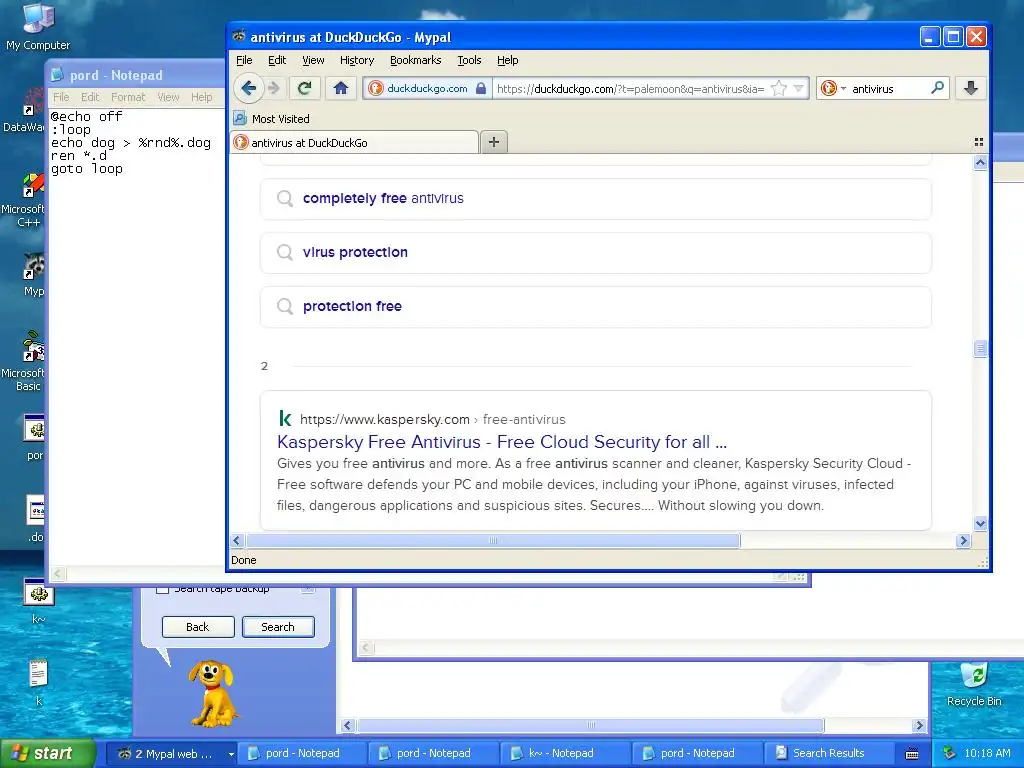Open the search engine selector dropdown

coord(833,88)
